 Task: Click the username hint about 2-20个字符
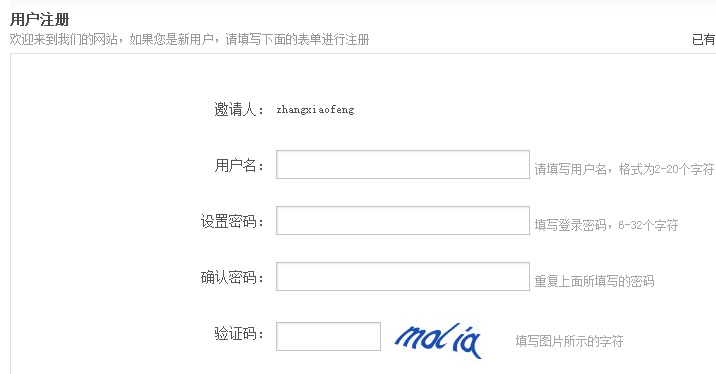click(x=624, y=169)
